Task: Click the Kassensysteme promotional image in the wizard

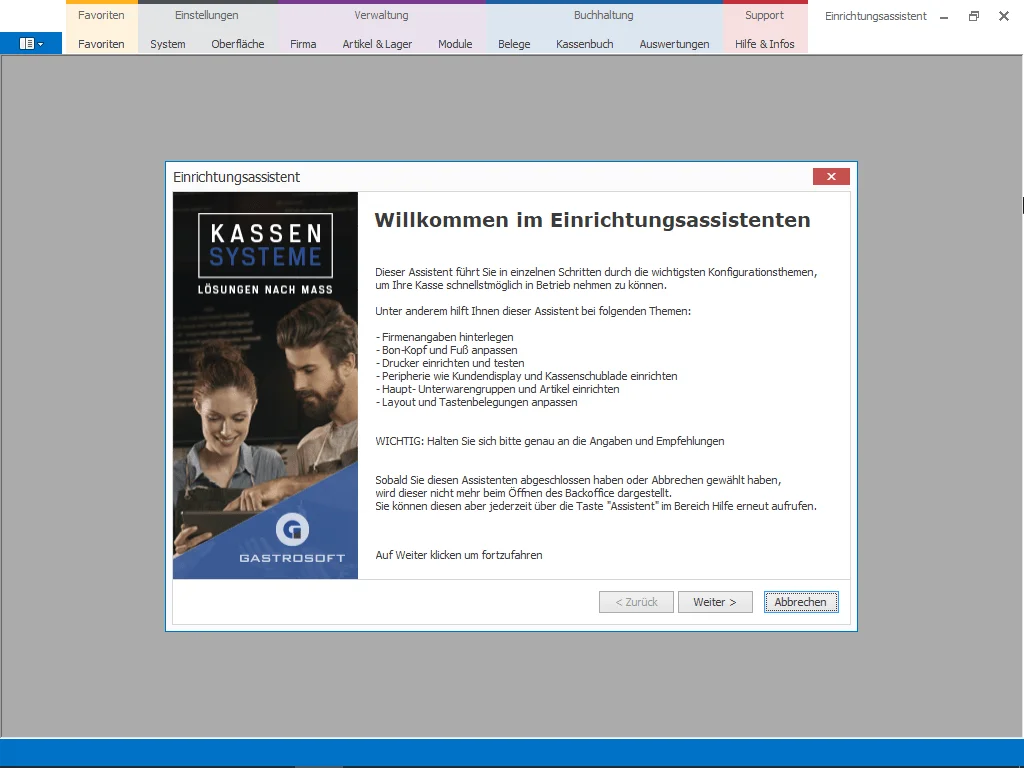Action: (x=265, y=385)
